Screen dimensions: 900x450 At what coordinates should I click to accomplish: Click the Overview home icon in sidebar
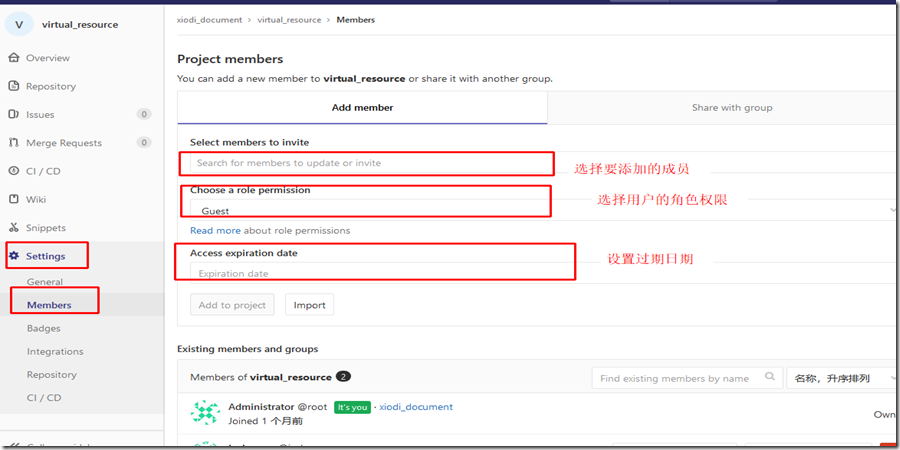click(14, 58)
